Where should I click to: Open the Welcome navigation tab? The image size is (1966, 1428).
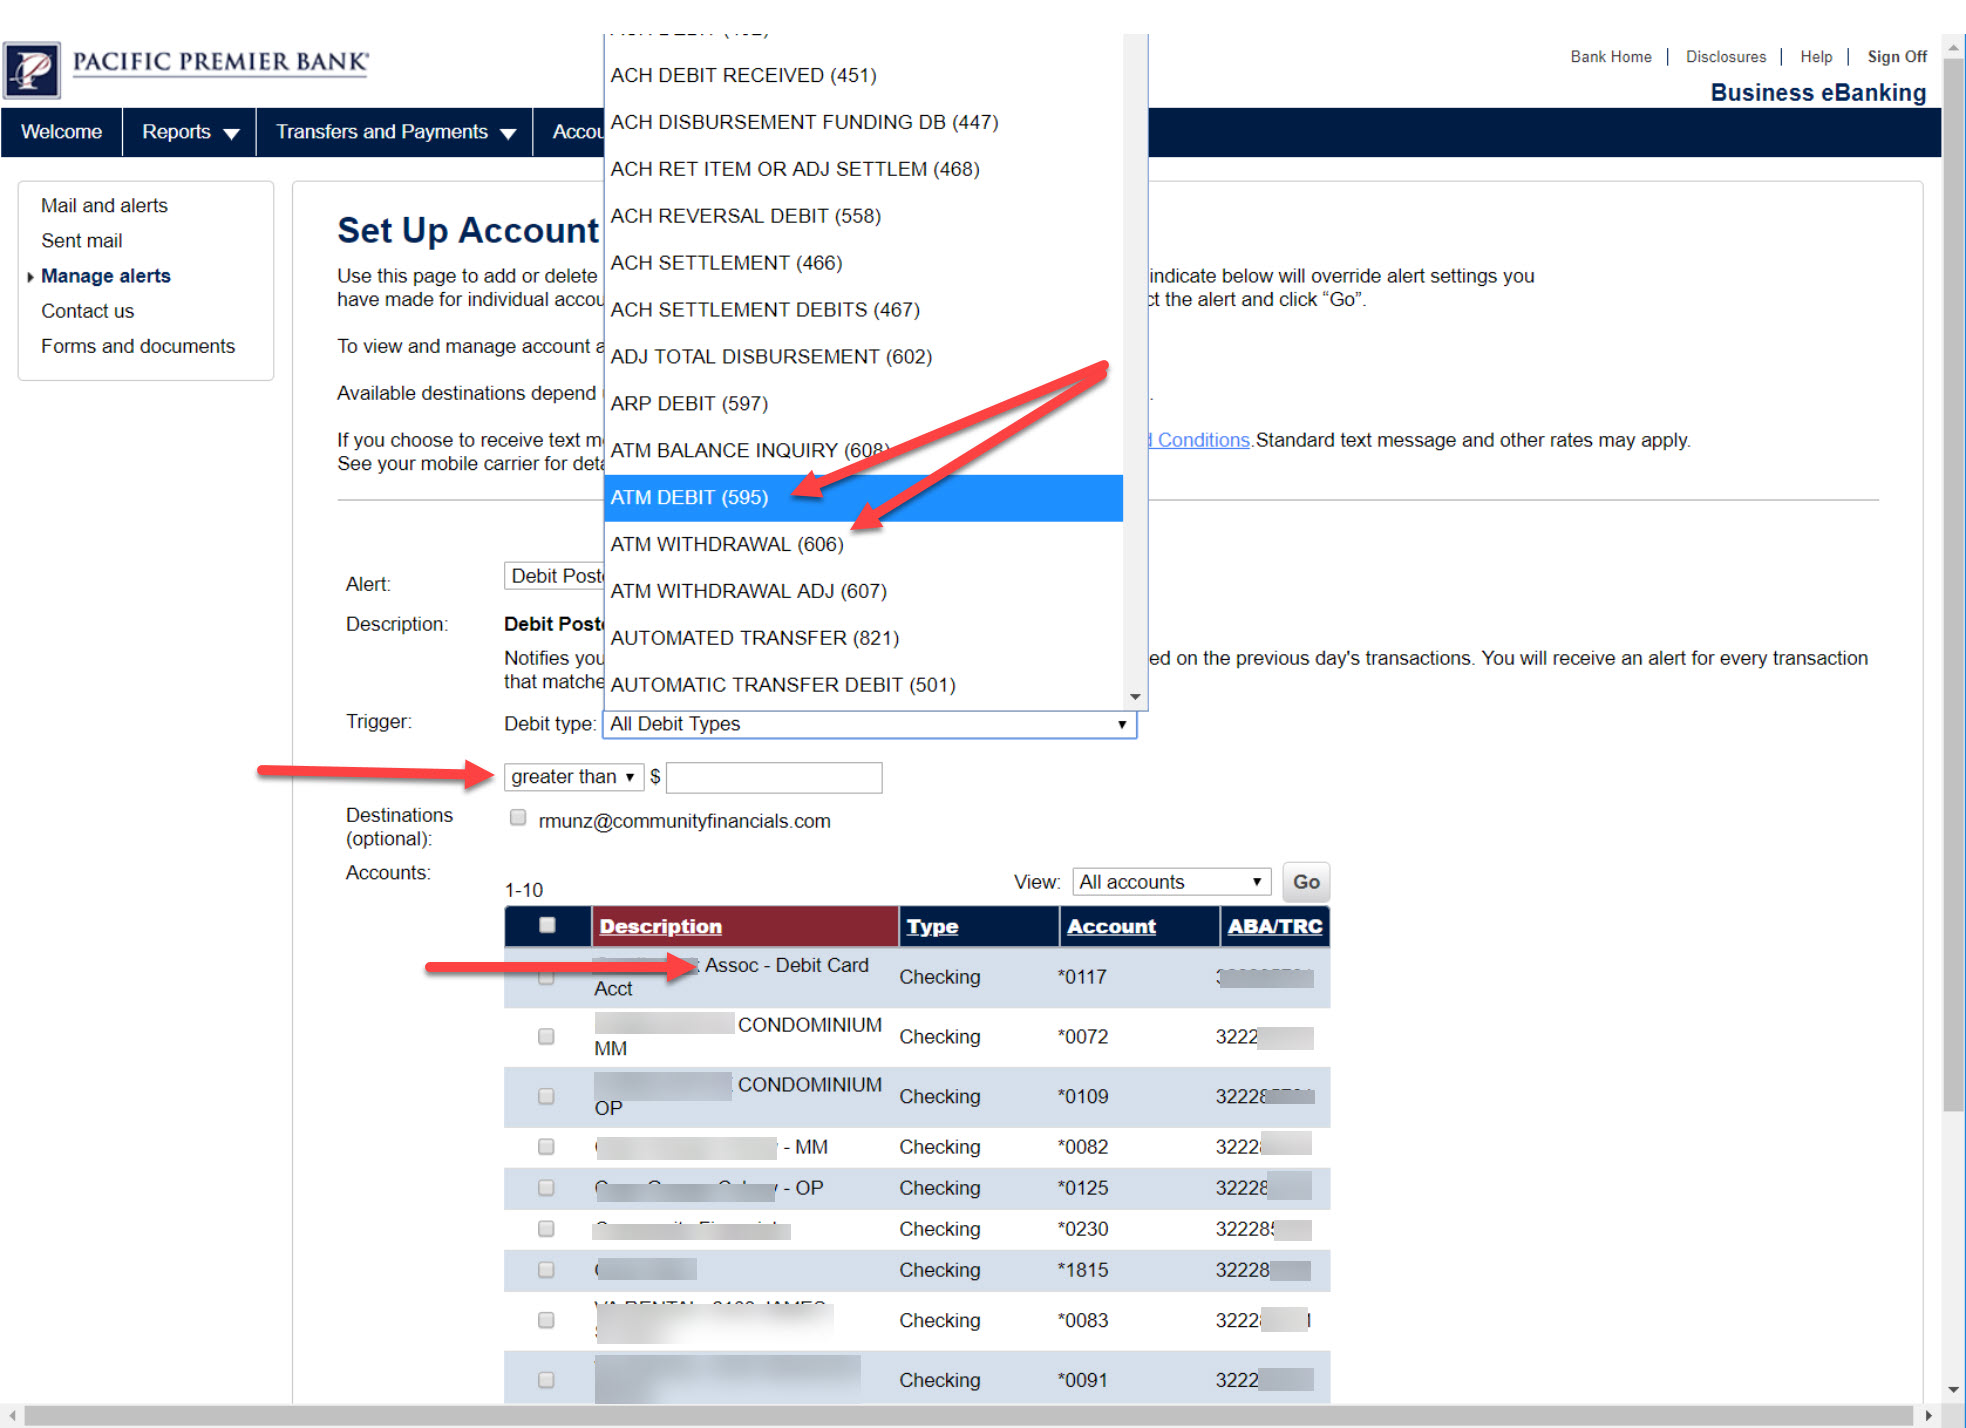pyautogui.click(x=61, y=132)
